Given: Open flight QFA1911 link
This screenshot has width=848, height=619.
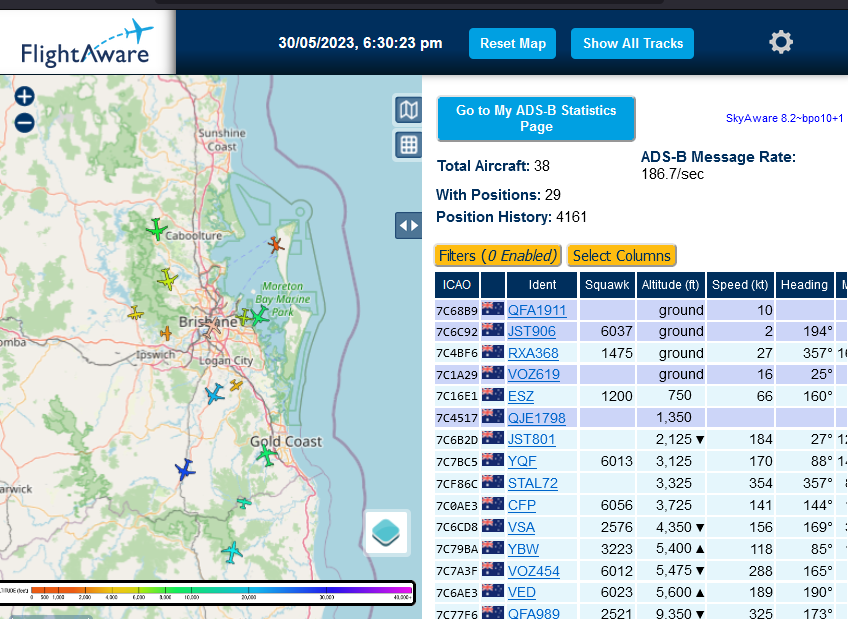Looking at the screenshot, I should coord(536,310).
